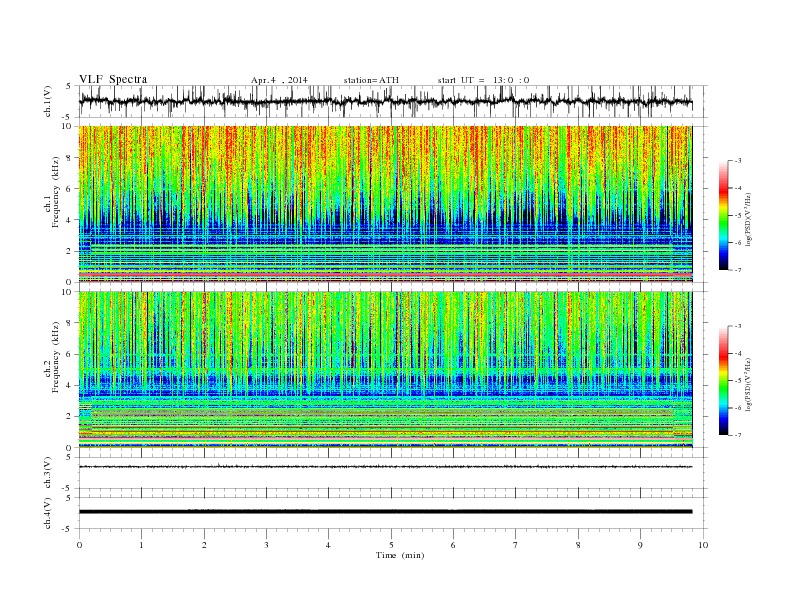Viewport: 792px width, 612px height.
Task: Click the "3" tick on the time axis
Action: pos(266,545)
